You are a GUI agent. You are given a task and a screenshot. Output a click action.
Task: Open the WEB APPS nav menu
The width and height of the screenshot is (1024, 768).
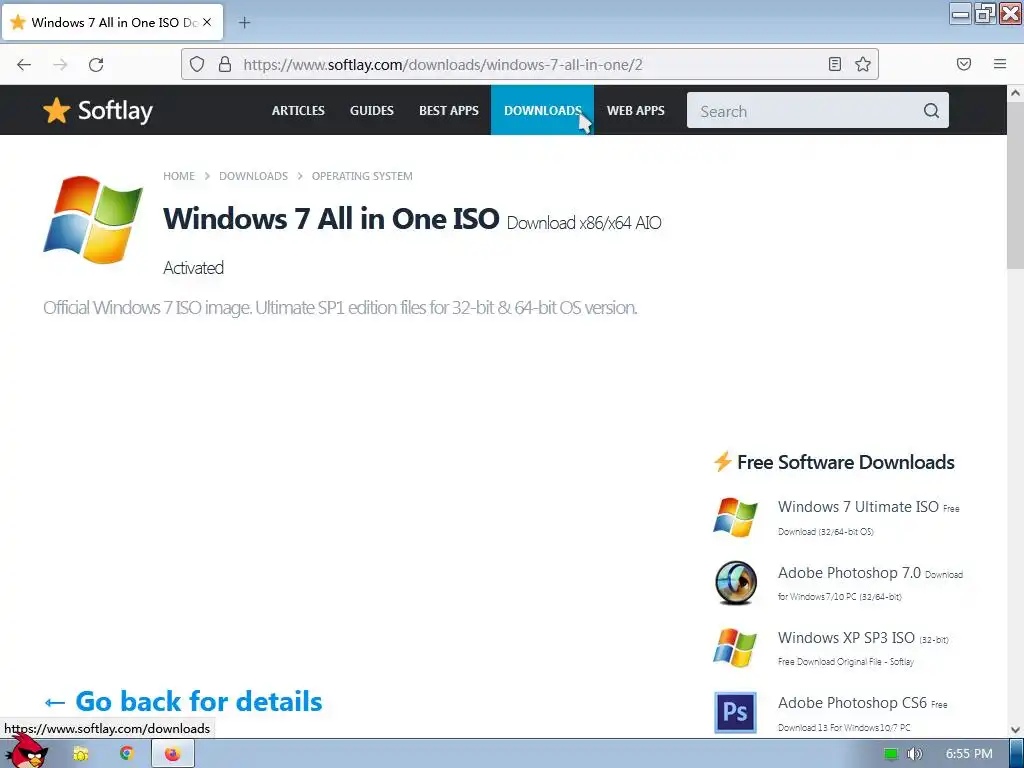tap(635, 110)
